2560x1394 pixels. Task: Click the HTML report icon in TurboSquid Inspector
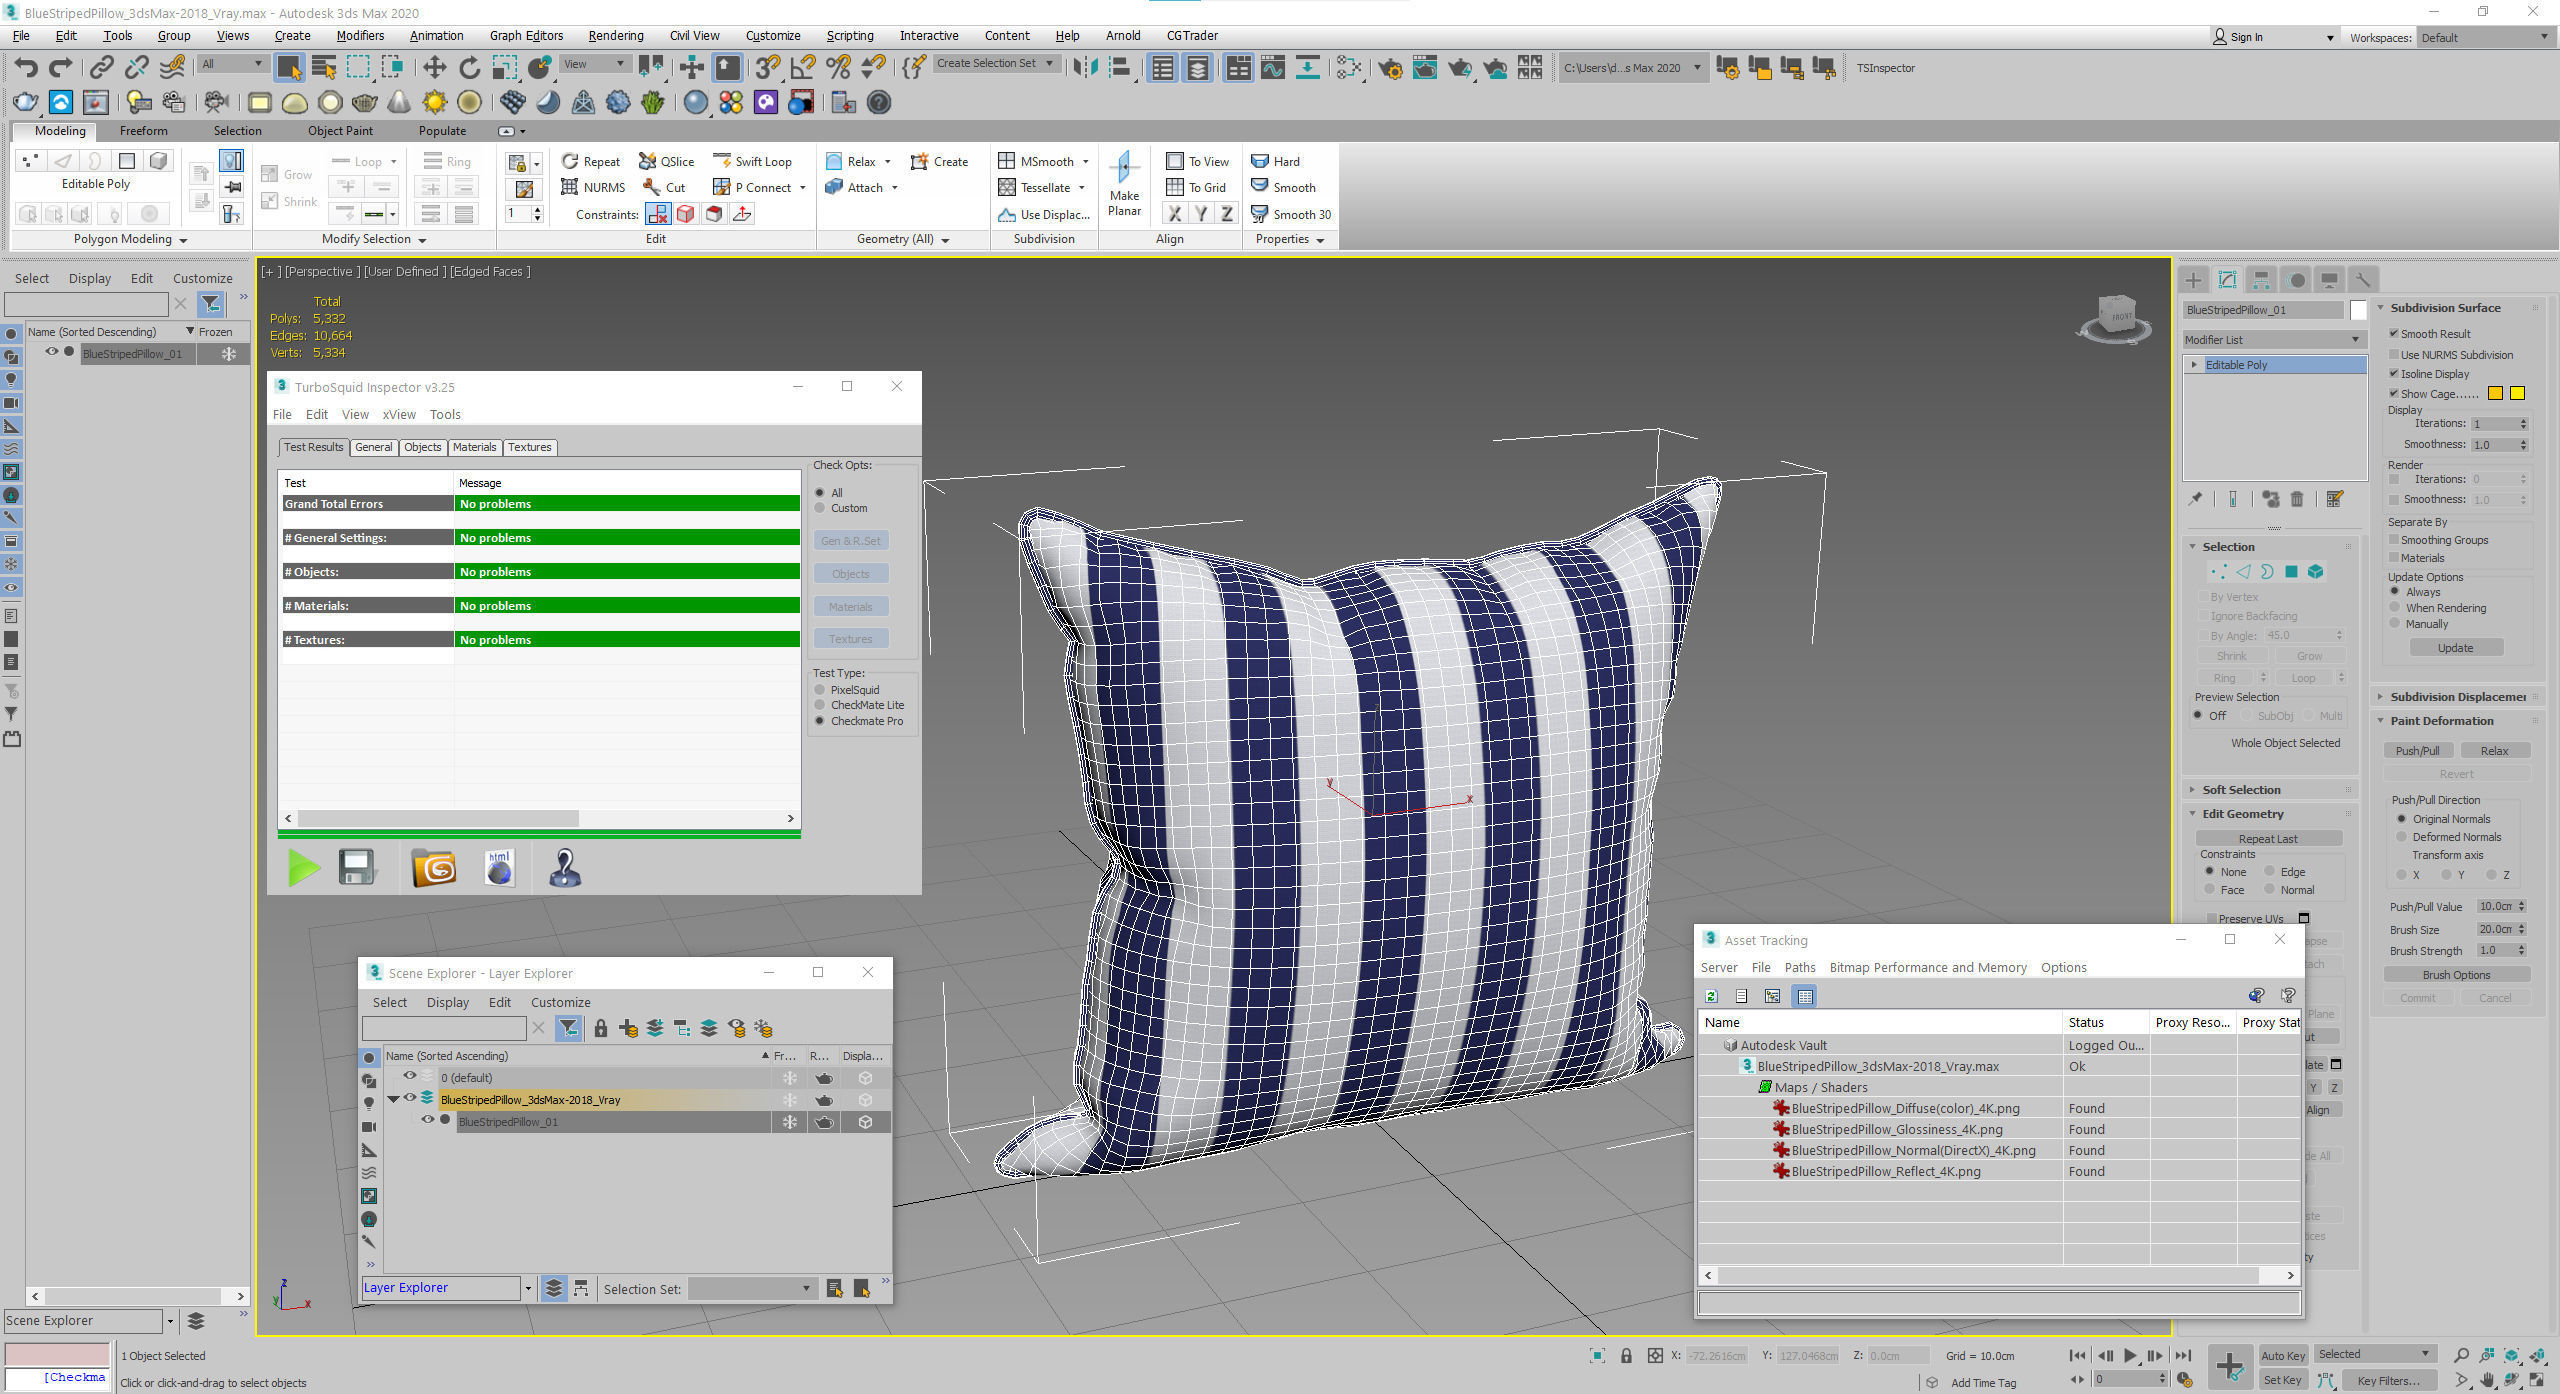click(x=499, y=867)
